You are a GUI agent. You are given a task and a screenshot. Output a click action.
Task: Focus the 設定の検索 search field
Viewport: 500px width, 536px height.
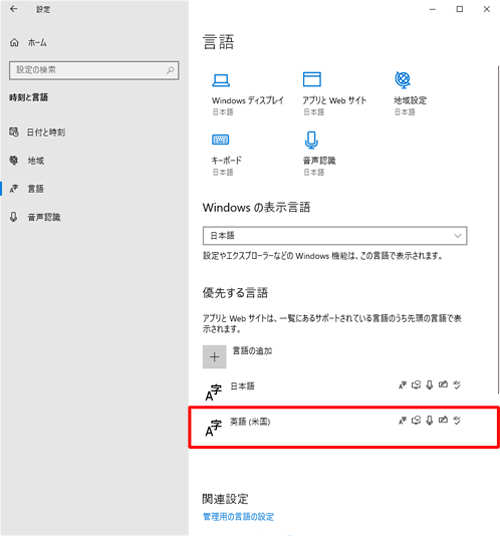94,70
